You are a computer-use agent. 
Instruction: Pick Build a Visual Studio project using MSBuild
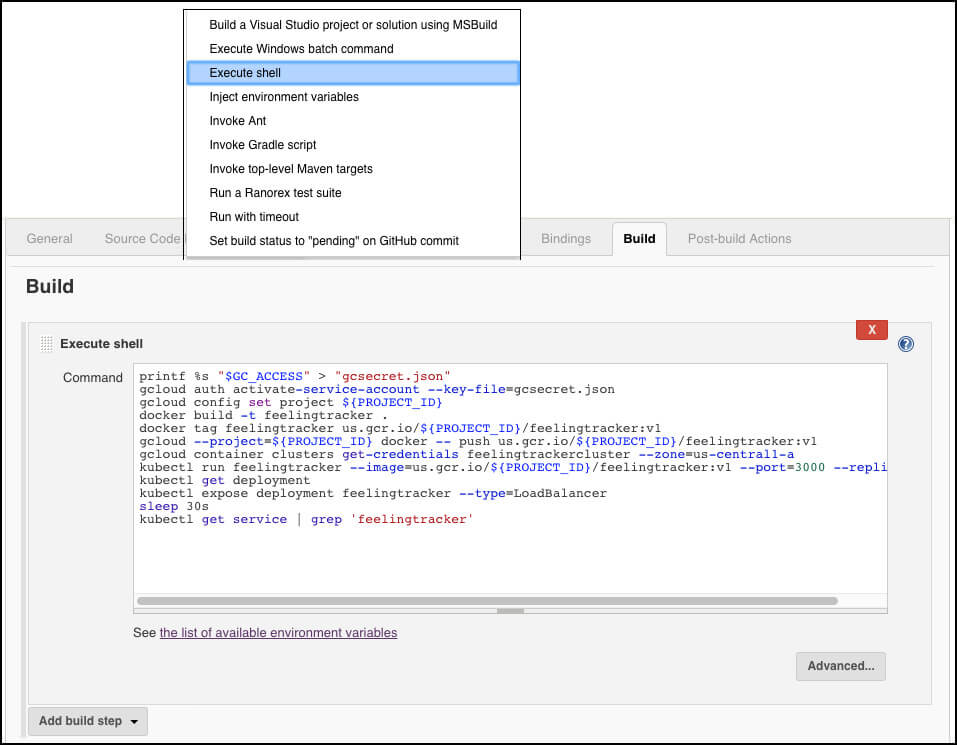point(353,25)
